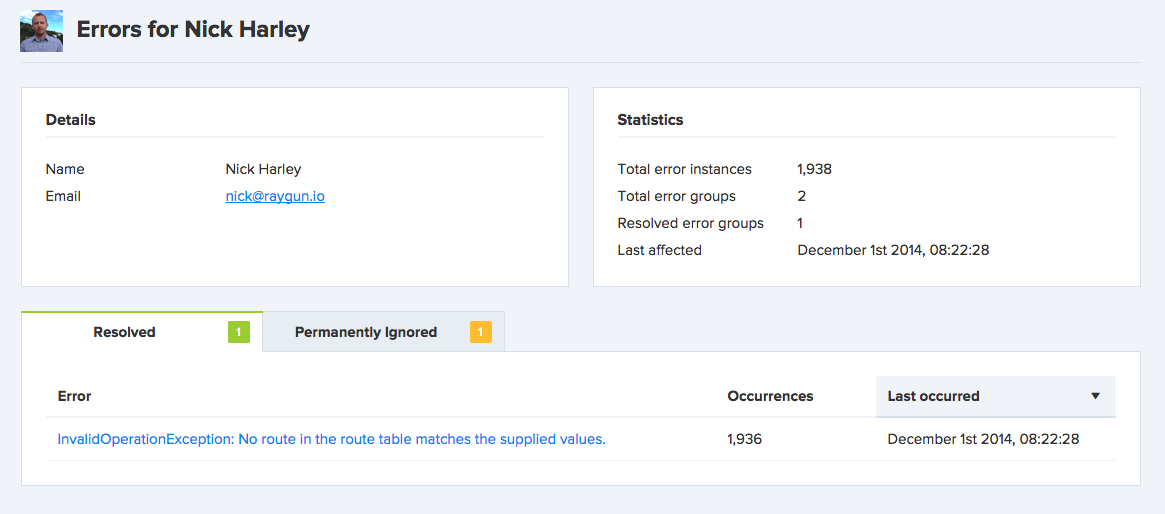The image size is (1165, 514).
Task: Click Nick Harley's profile avatar photo
Action: click(x=41, y=31)
